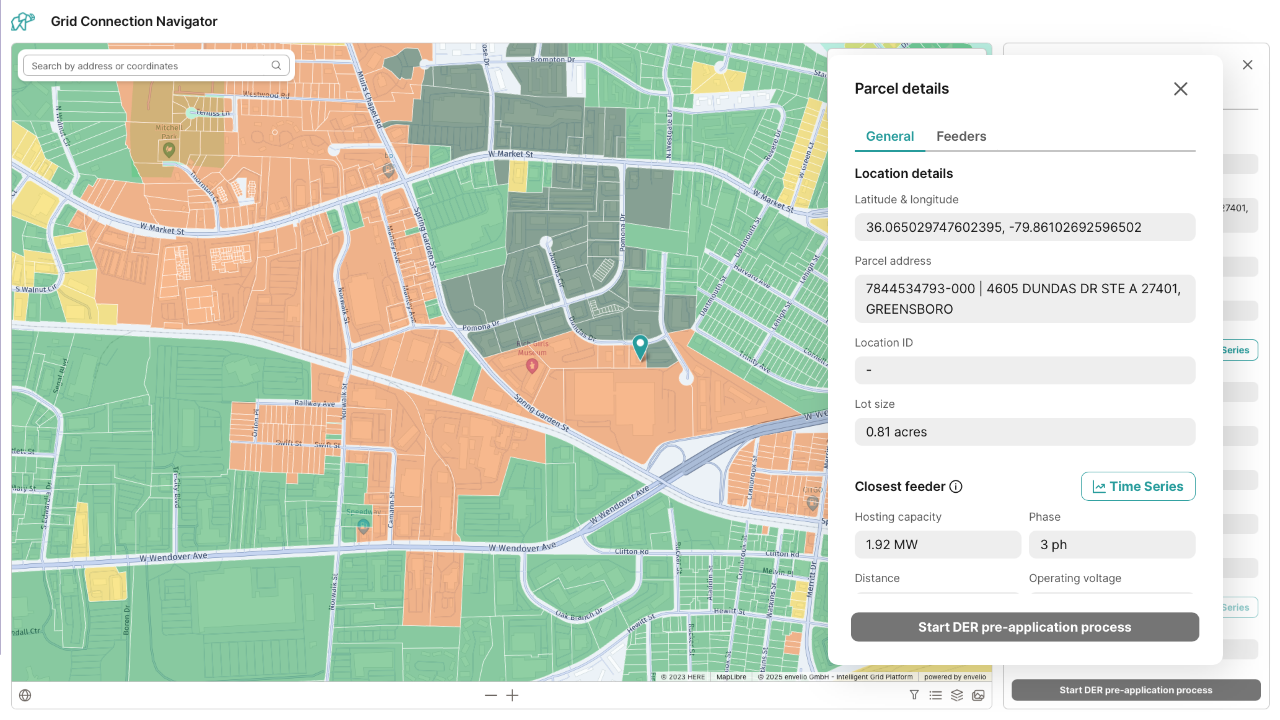Image resolution: width=1280 pixels, height=720 pixels.
Task: Open the map layers panel
Action: tap(956, 695)
